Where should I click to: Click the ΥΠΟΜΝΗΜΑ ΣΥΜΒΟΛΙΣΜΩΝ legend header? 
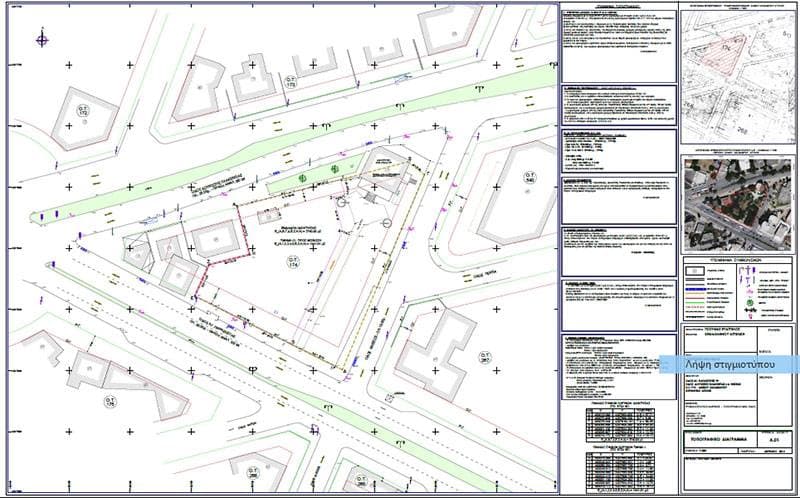click(738, 260)
